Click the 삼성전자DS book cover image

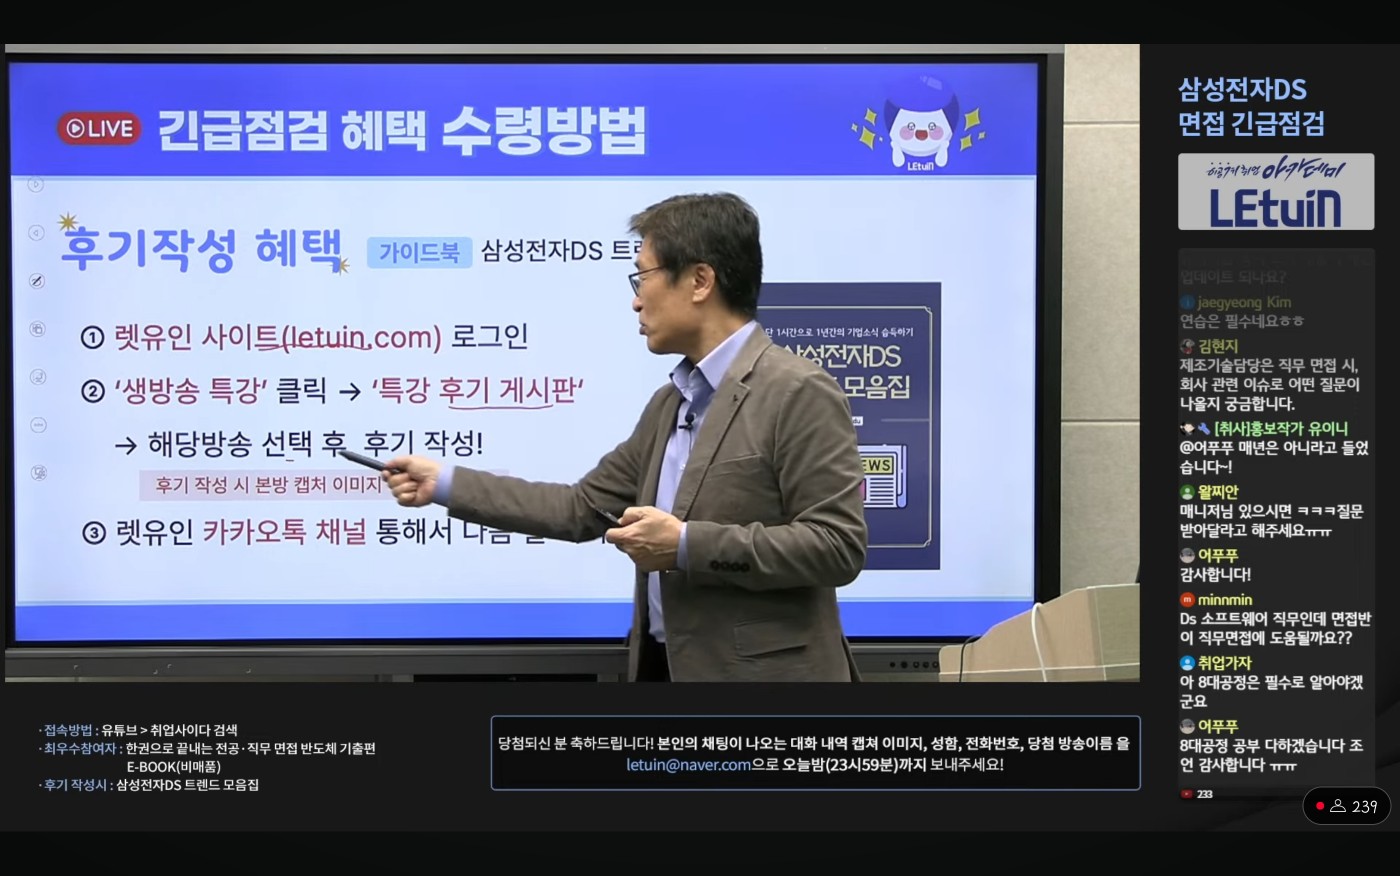(x=860, y=420)
